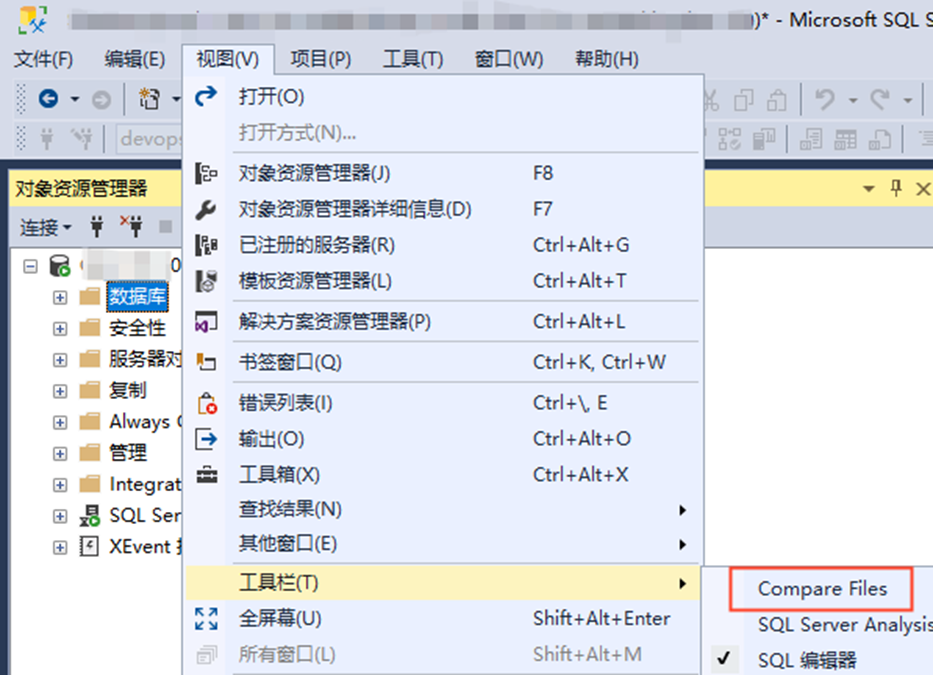This screenshot has height=675, width=933.
Task: Click the display estimated plan icon
Action: [730, 139]
